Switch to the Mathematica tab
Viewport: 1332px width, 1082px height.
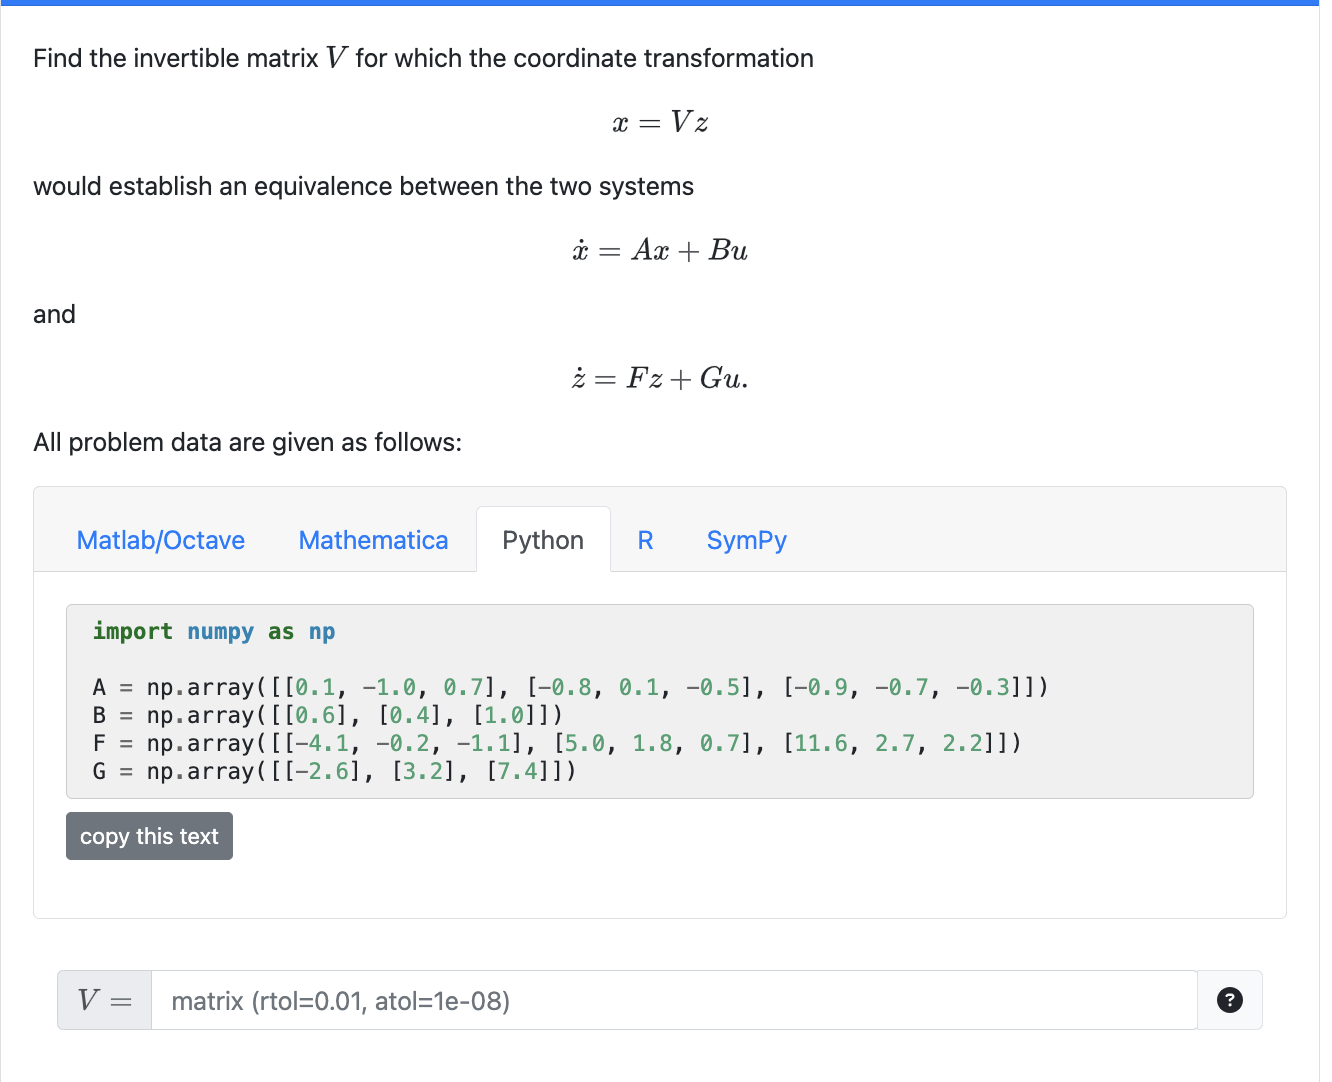(x=373, y=540)
